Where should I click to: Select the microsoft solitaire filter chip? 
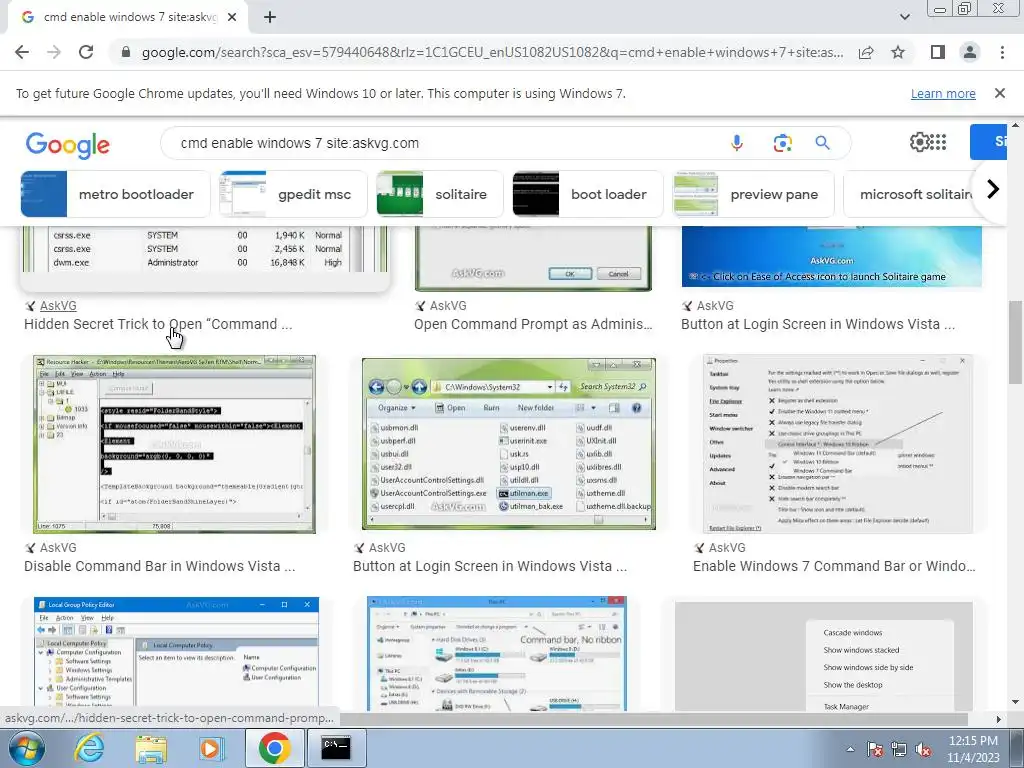click(908, 194)
